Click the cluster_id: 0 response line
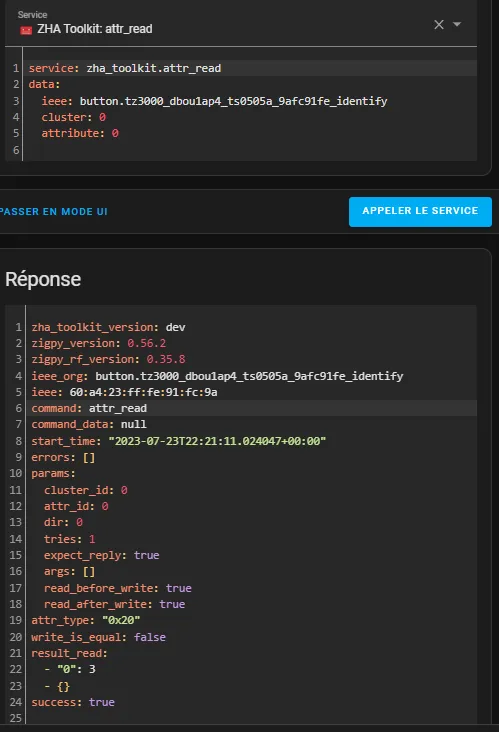 click(x=85, y=490)
